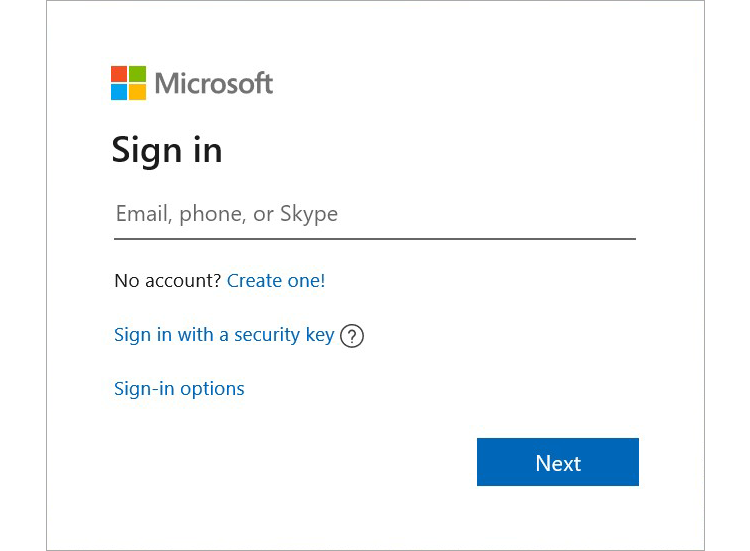Choose "Sign in with a security key"

[x=224, y=335]
